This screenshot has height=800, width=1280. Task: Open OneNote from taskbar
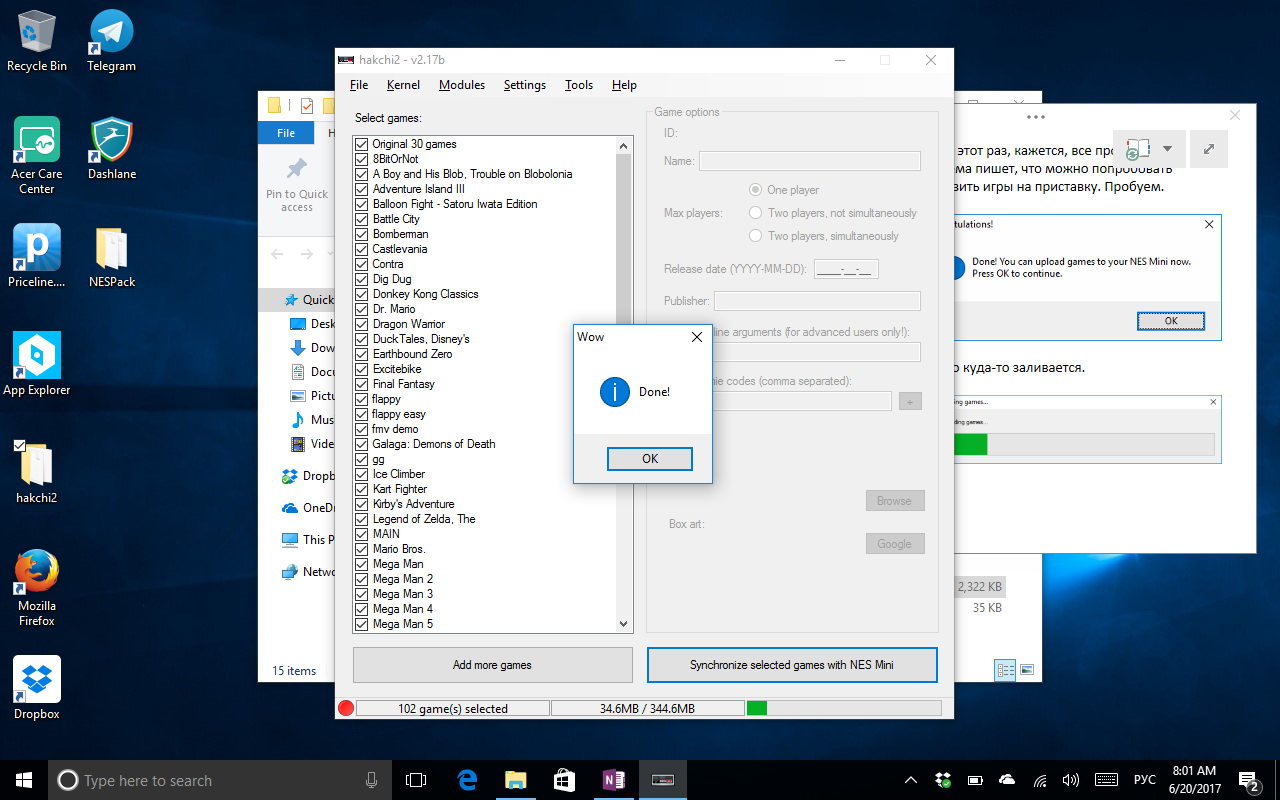613,780
